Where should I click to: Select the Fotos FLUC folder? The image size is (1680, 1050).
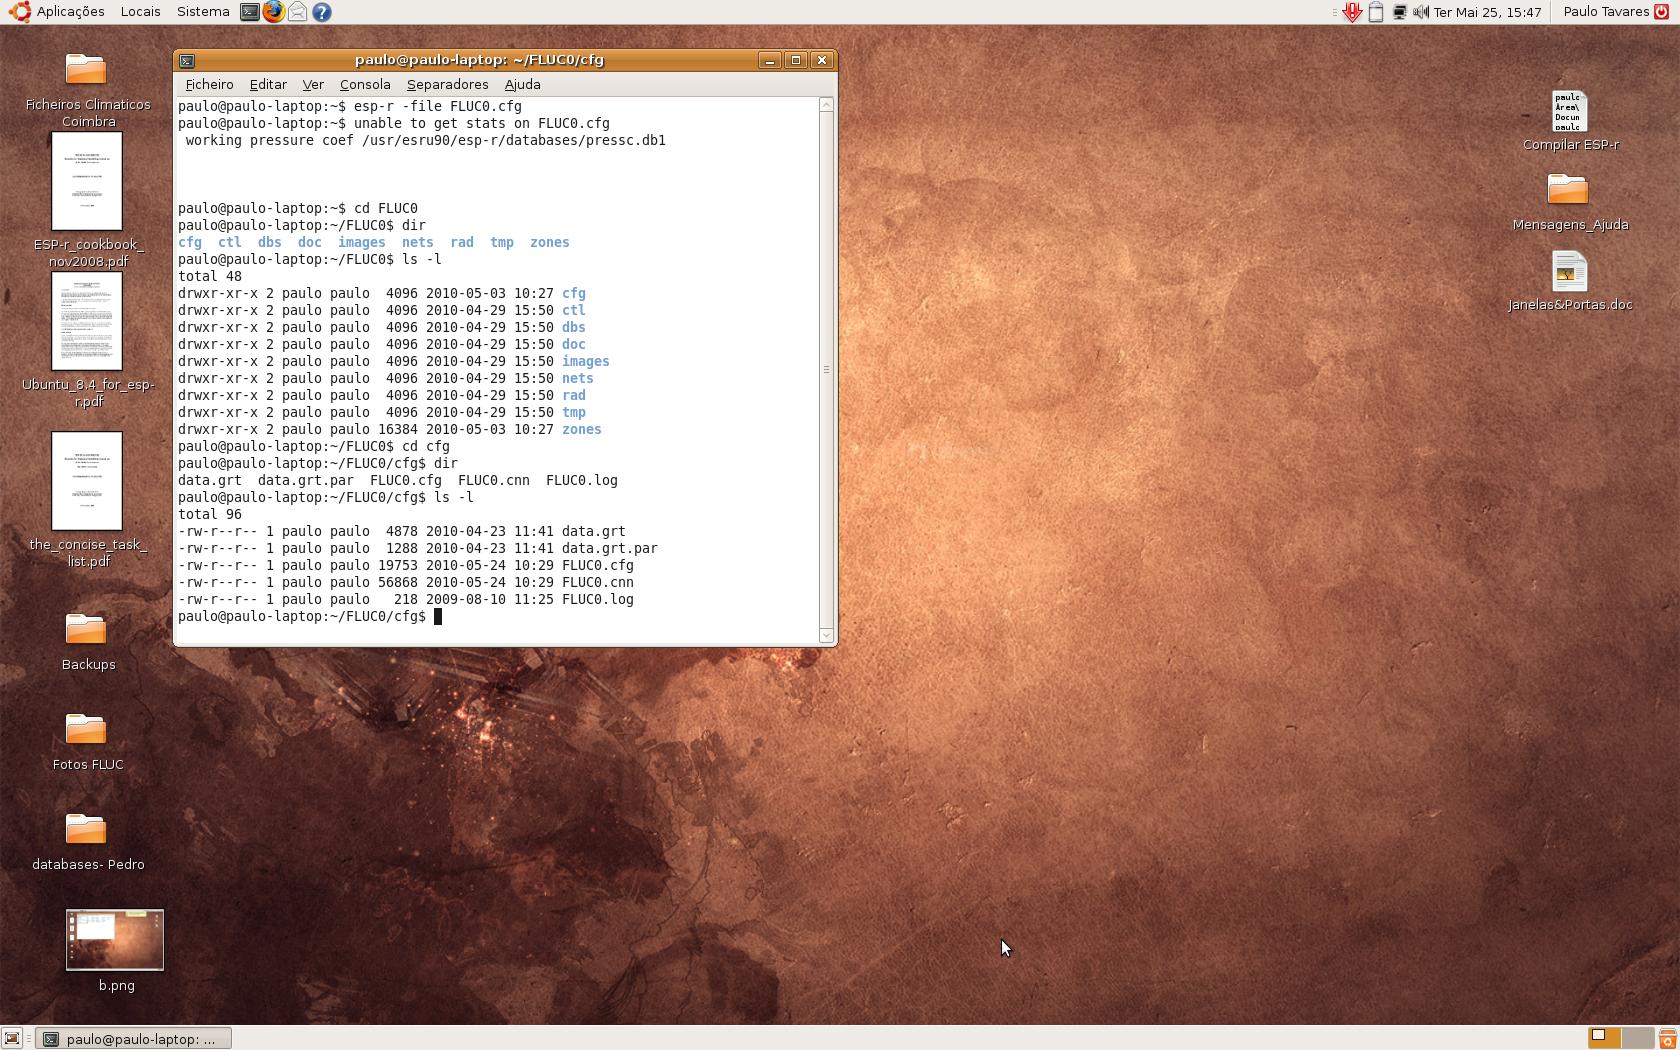point(87,730)
